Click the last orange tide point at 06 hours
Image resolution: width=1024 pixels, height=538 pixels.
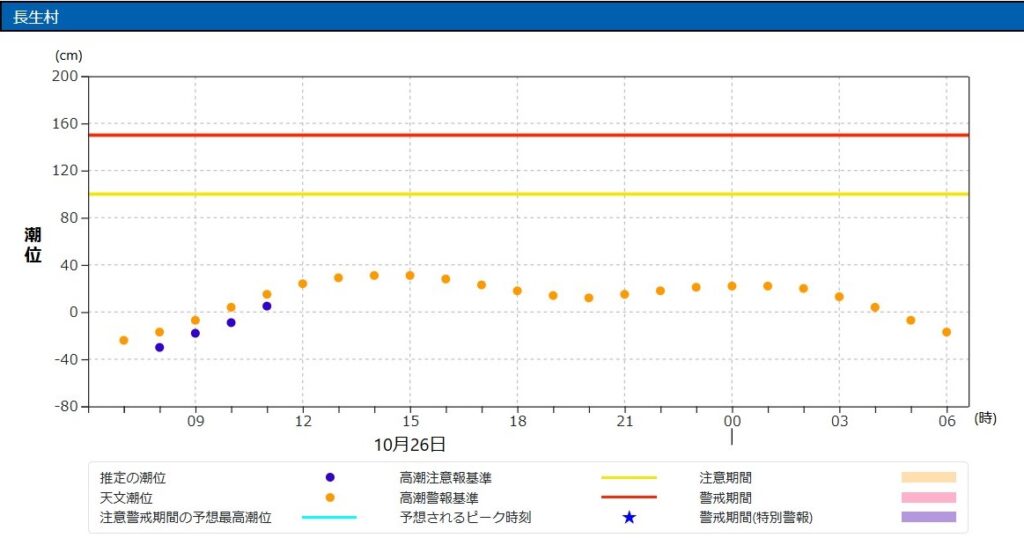(x=947, y=332)
